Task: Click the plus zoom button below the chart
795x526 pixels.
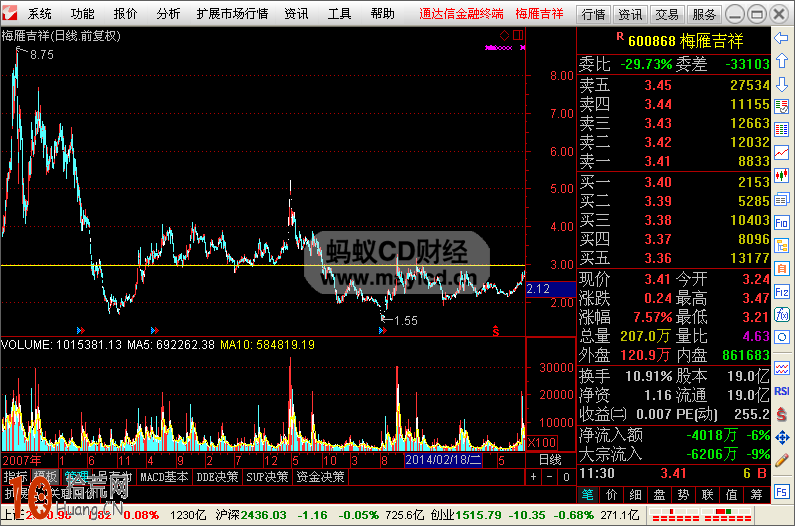Action: pyautogui.click(x=533, y=477)
